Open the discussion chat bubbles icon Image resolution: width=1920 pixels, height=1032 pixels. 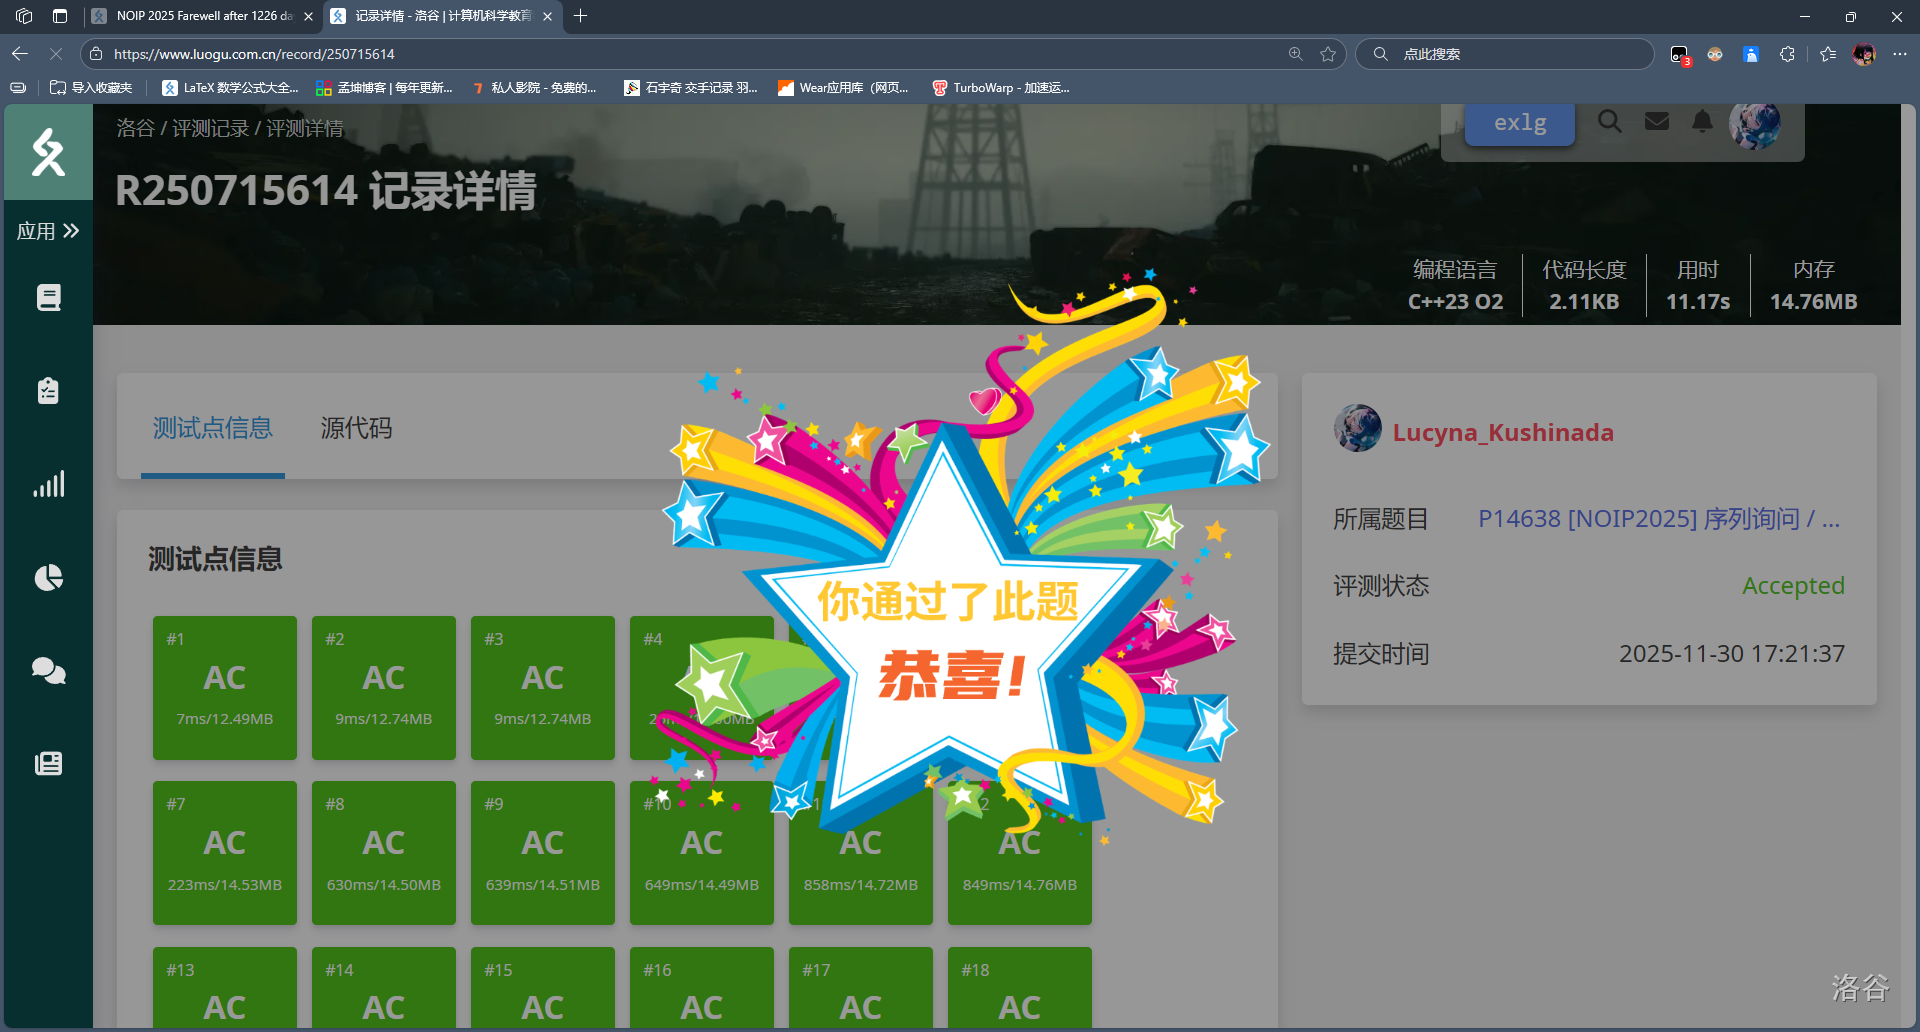pos(48,670)
